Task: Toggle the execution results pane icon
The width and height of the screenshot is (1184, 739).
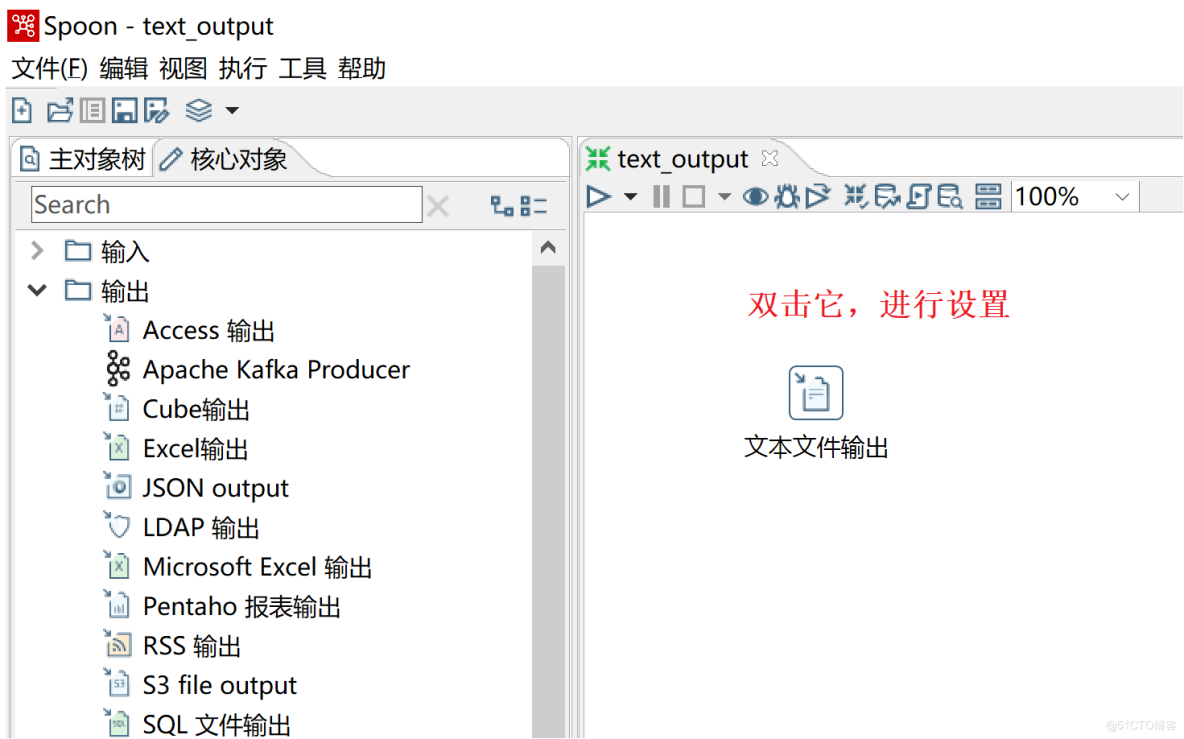Action: click(988, 197)
